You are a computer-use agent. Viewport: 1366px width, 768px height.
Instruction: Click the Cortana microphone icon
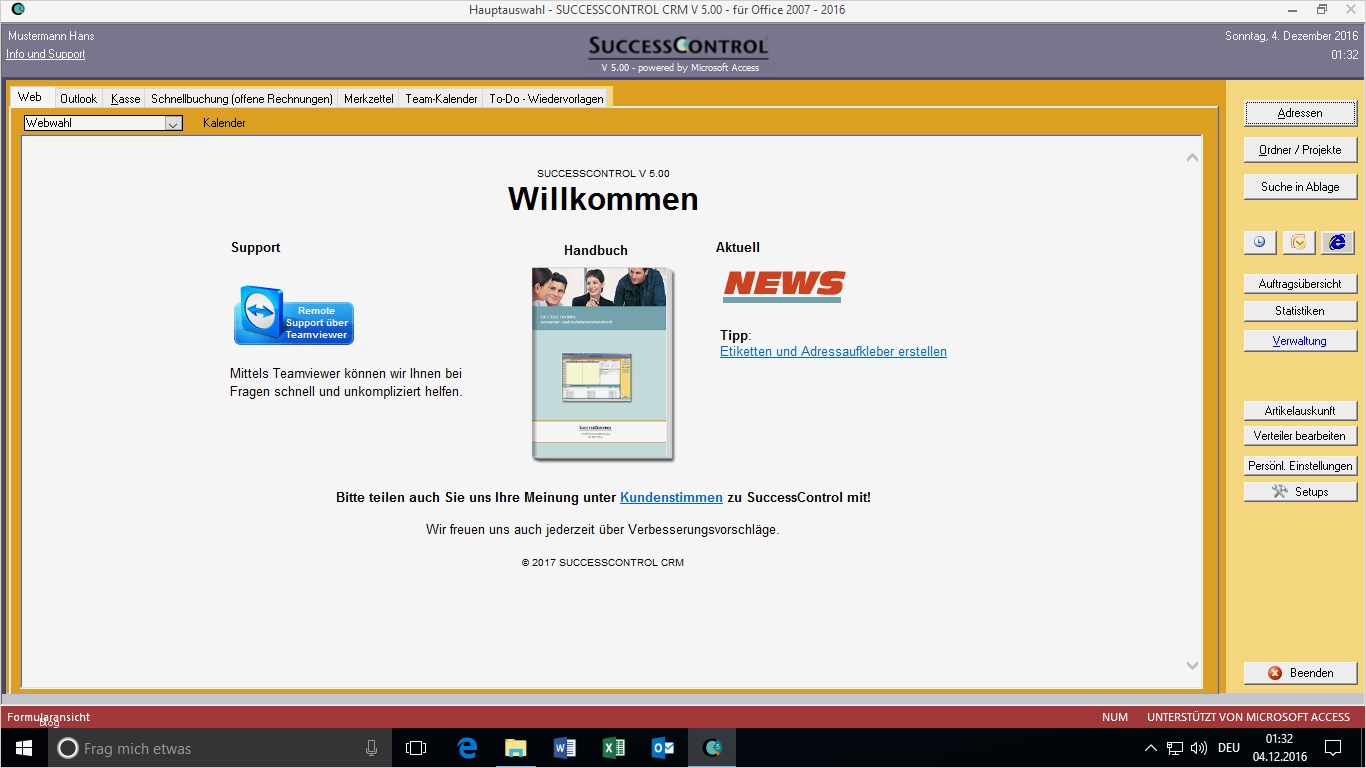click(x=371, y=748)
